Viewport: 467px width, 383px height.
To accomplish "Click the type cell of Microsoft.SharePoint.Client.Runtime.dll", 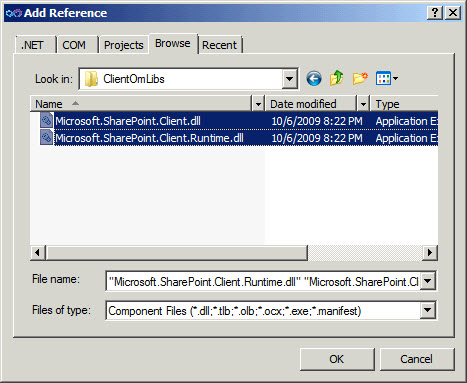I will (407, 138).
